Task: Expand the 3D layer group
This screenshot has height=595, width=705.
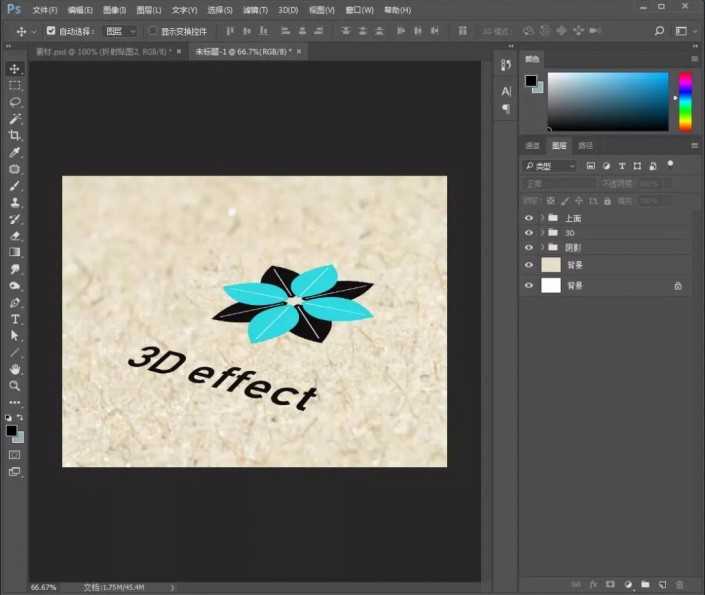Action: [542, 233]
